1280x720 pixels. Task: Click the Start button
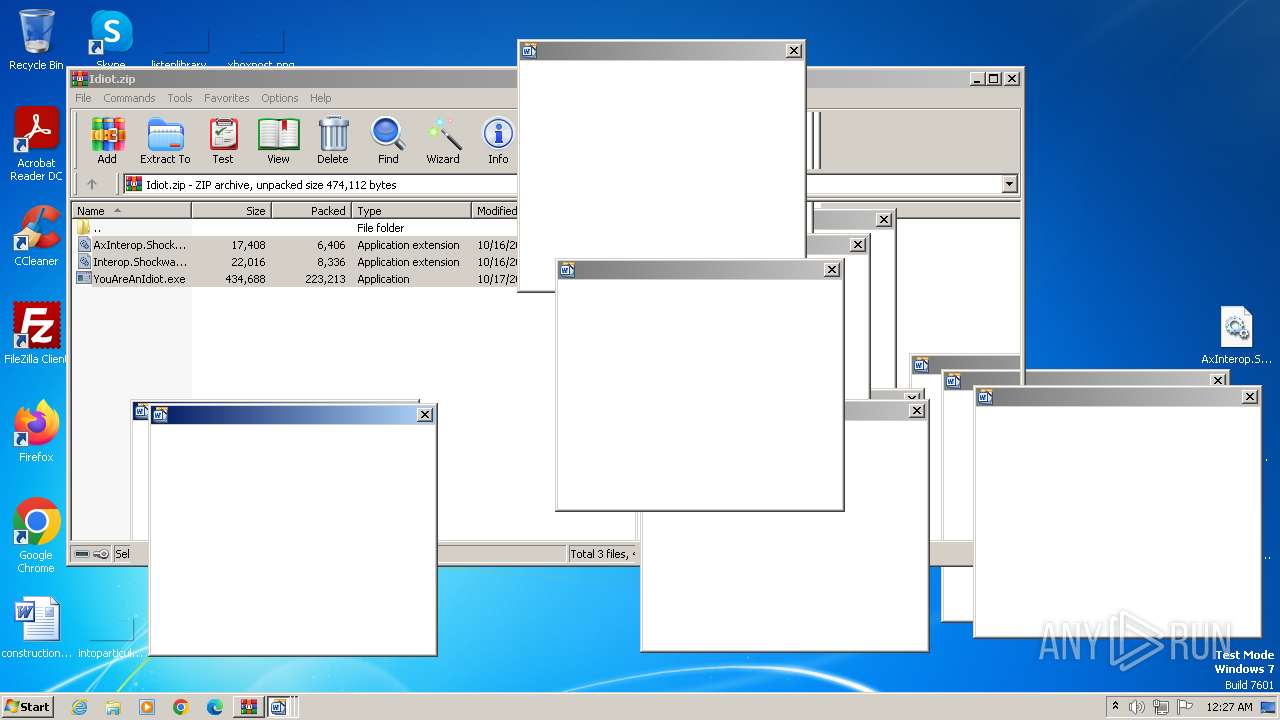[28, 707]
